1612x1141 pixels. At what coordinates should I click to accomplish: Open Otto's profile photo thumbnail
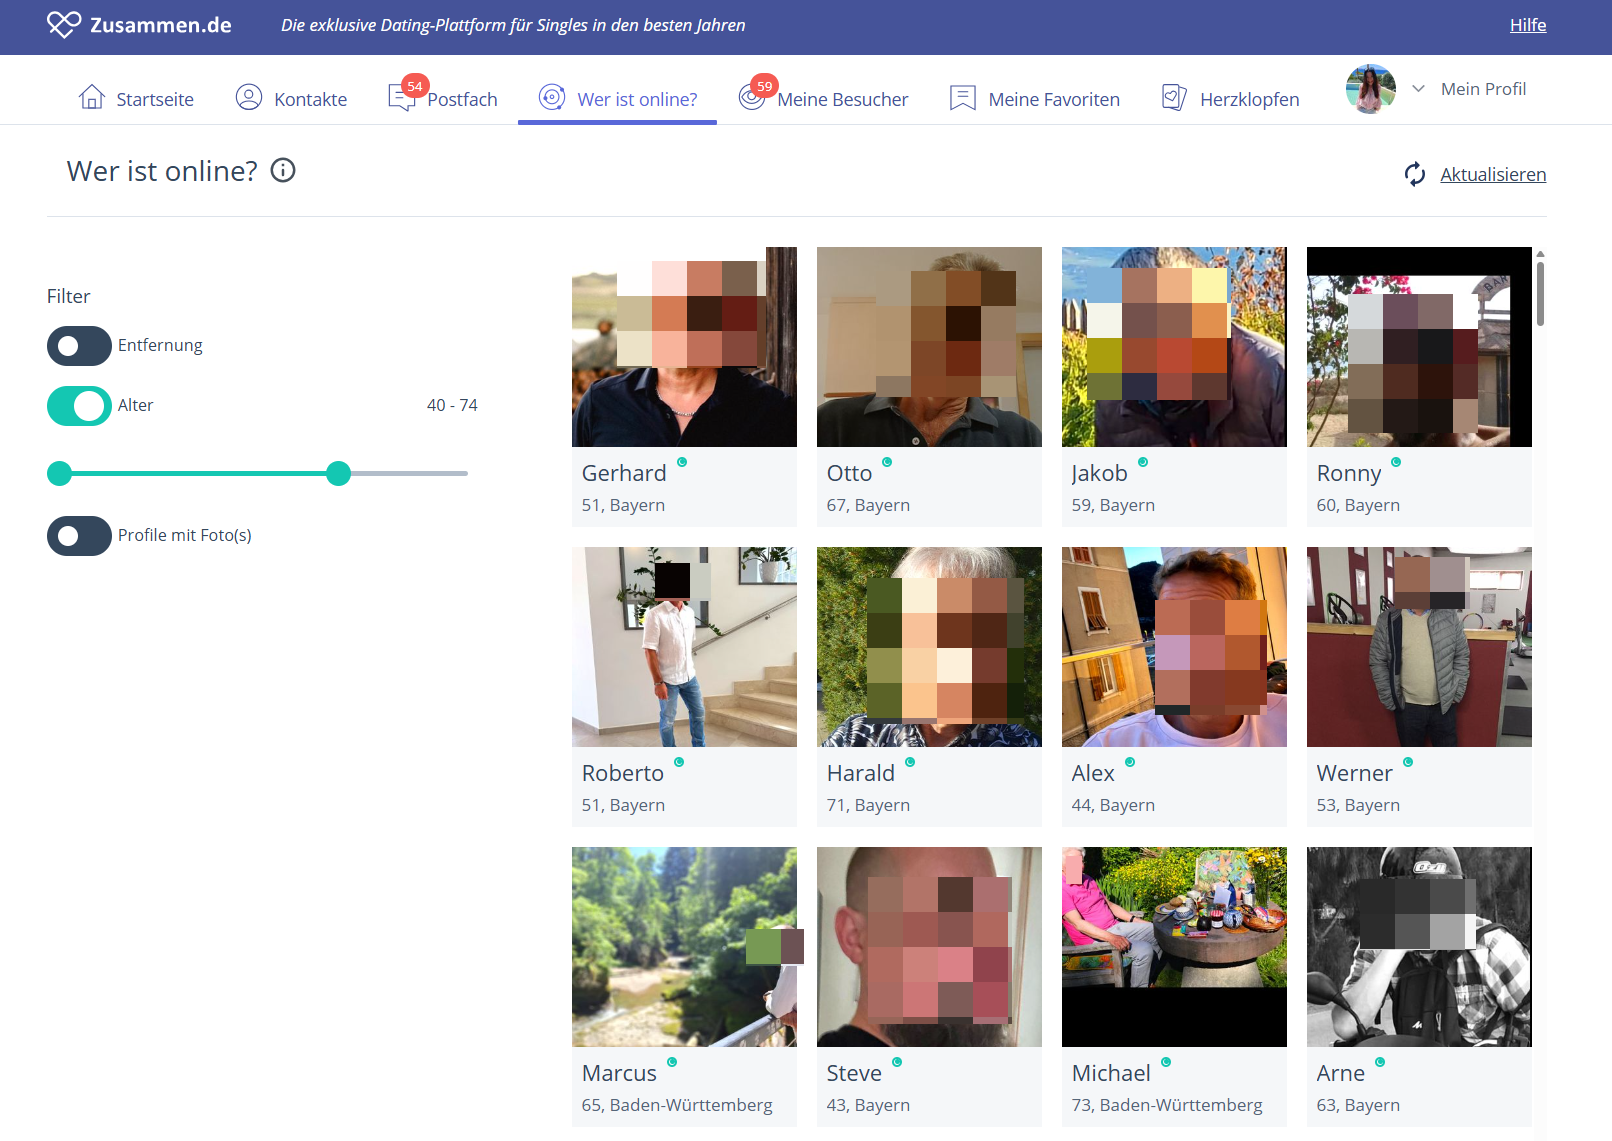click(929, 347)
